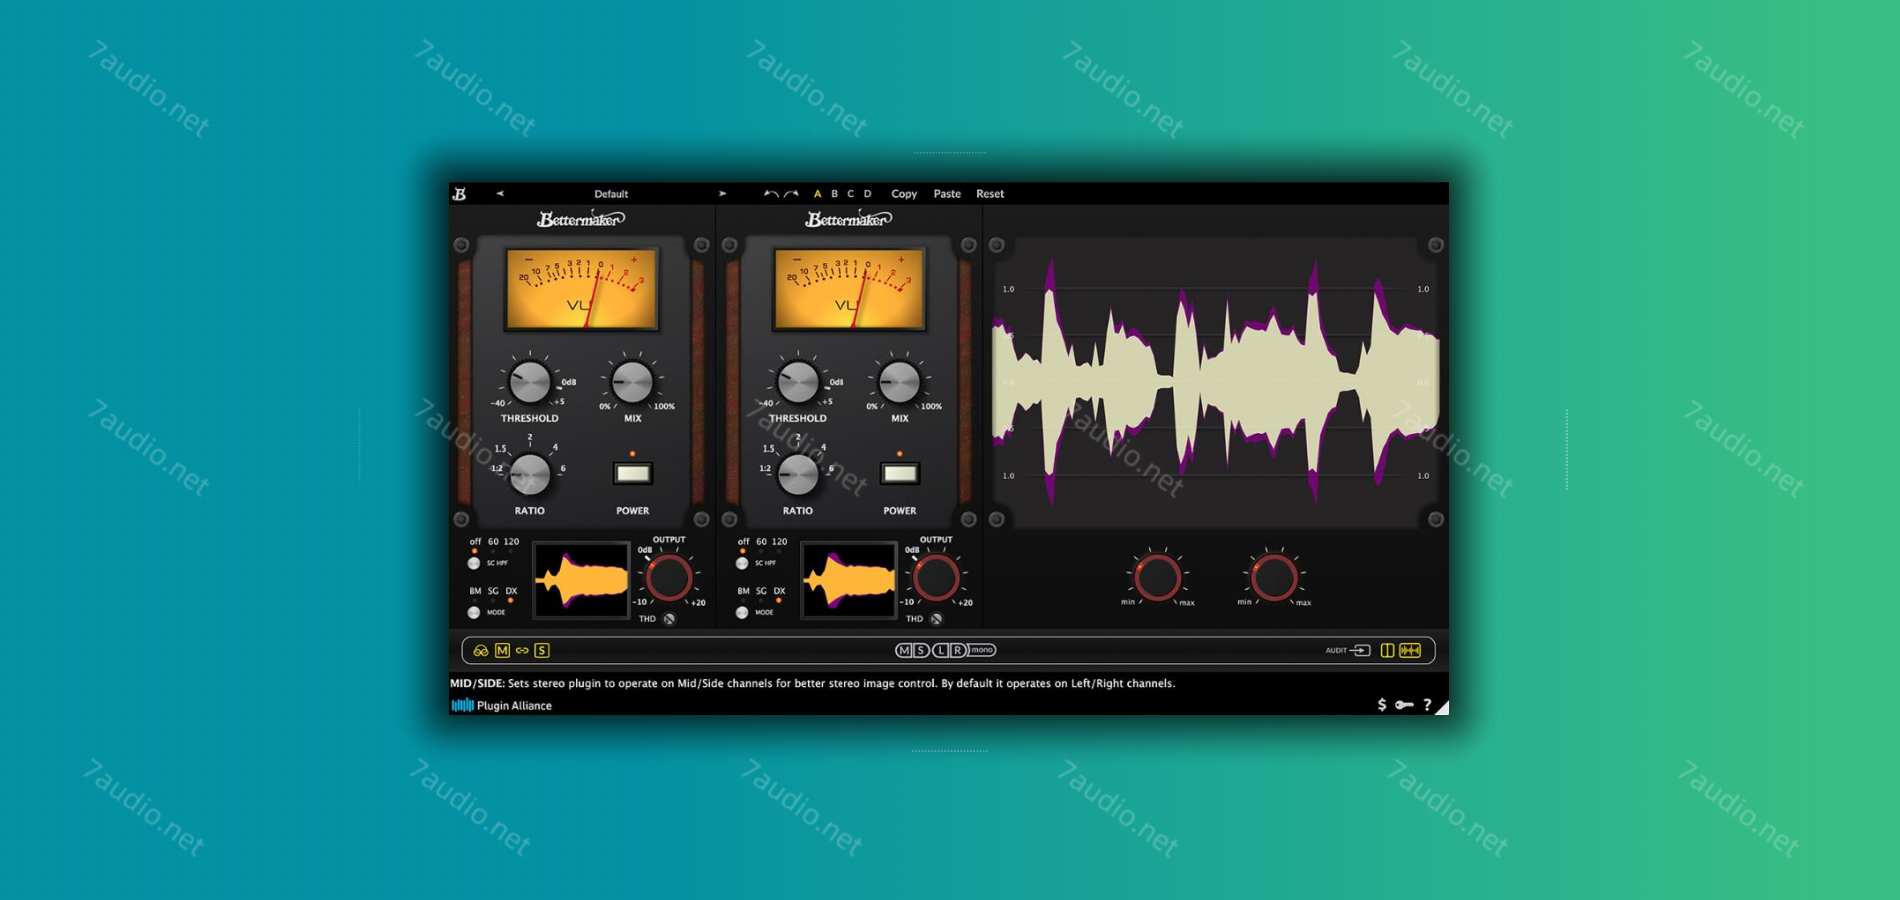1900x900 pixels.
Task: Select settings bank C
Action: [851, 194]
